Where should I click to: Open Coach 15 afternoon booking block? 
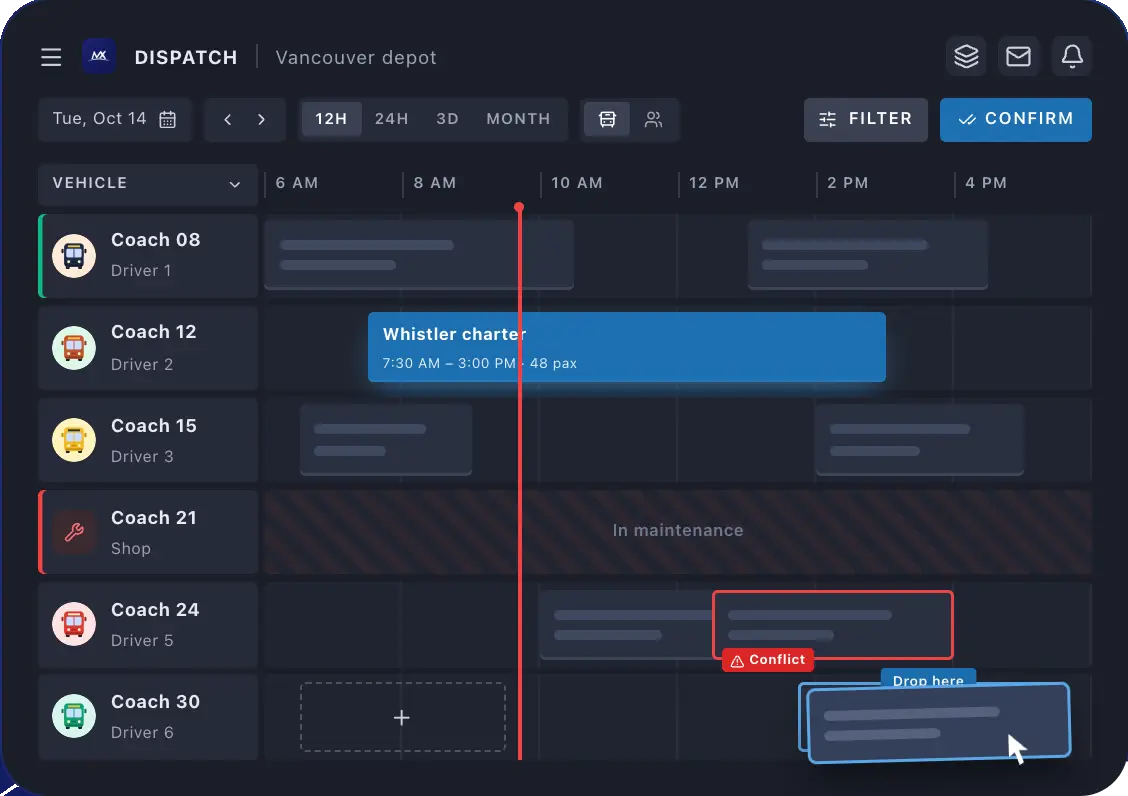[919, 439]
